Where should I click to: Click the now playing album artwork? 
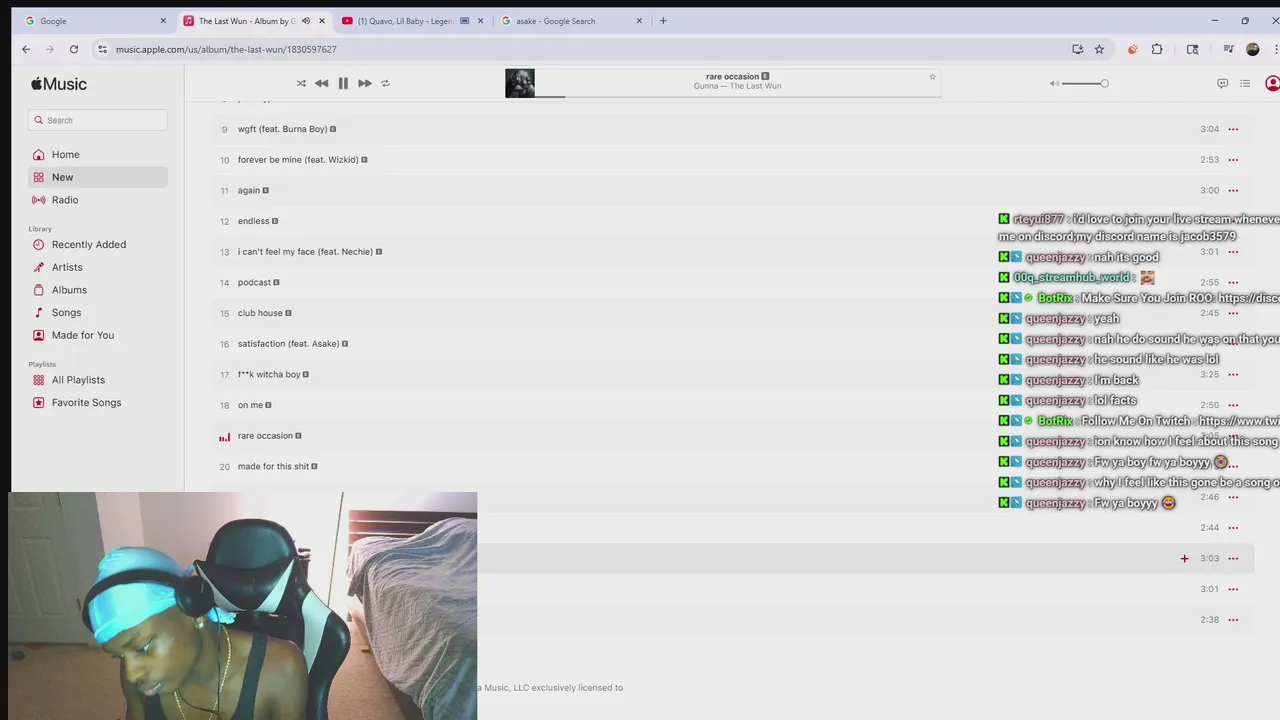520,83
